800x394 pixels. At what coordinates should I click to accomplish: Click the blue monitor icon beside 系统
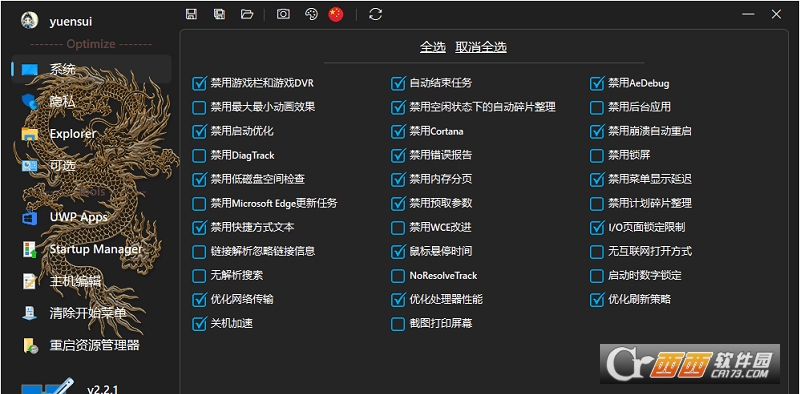[30, 70]
